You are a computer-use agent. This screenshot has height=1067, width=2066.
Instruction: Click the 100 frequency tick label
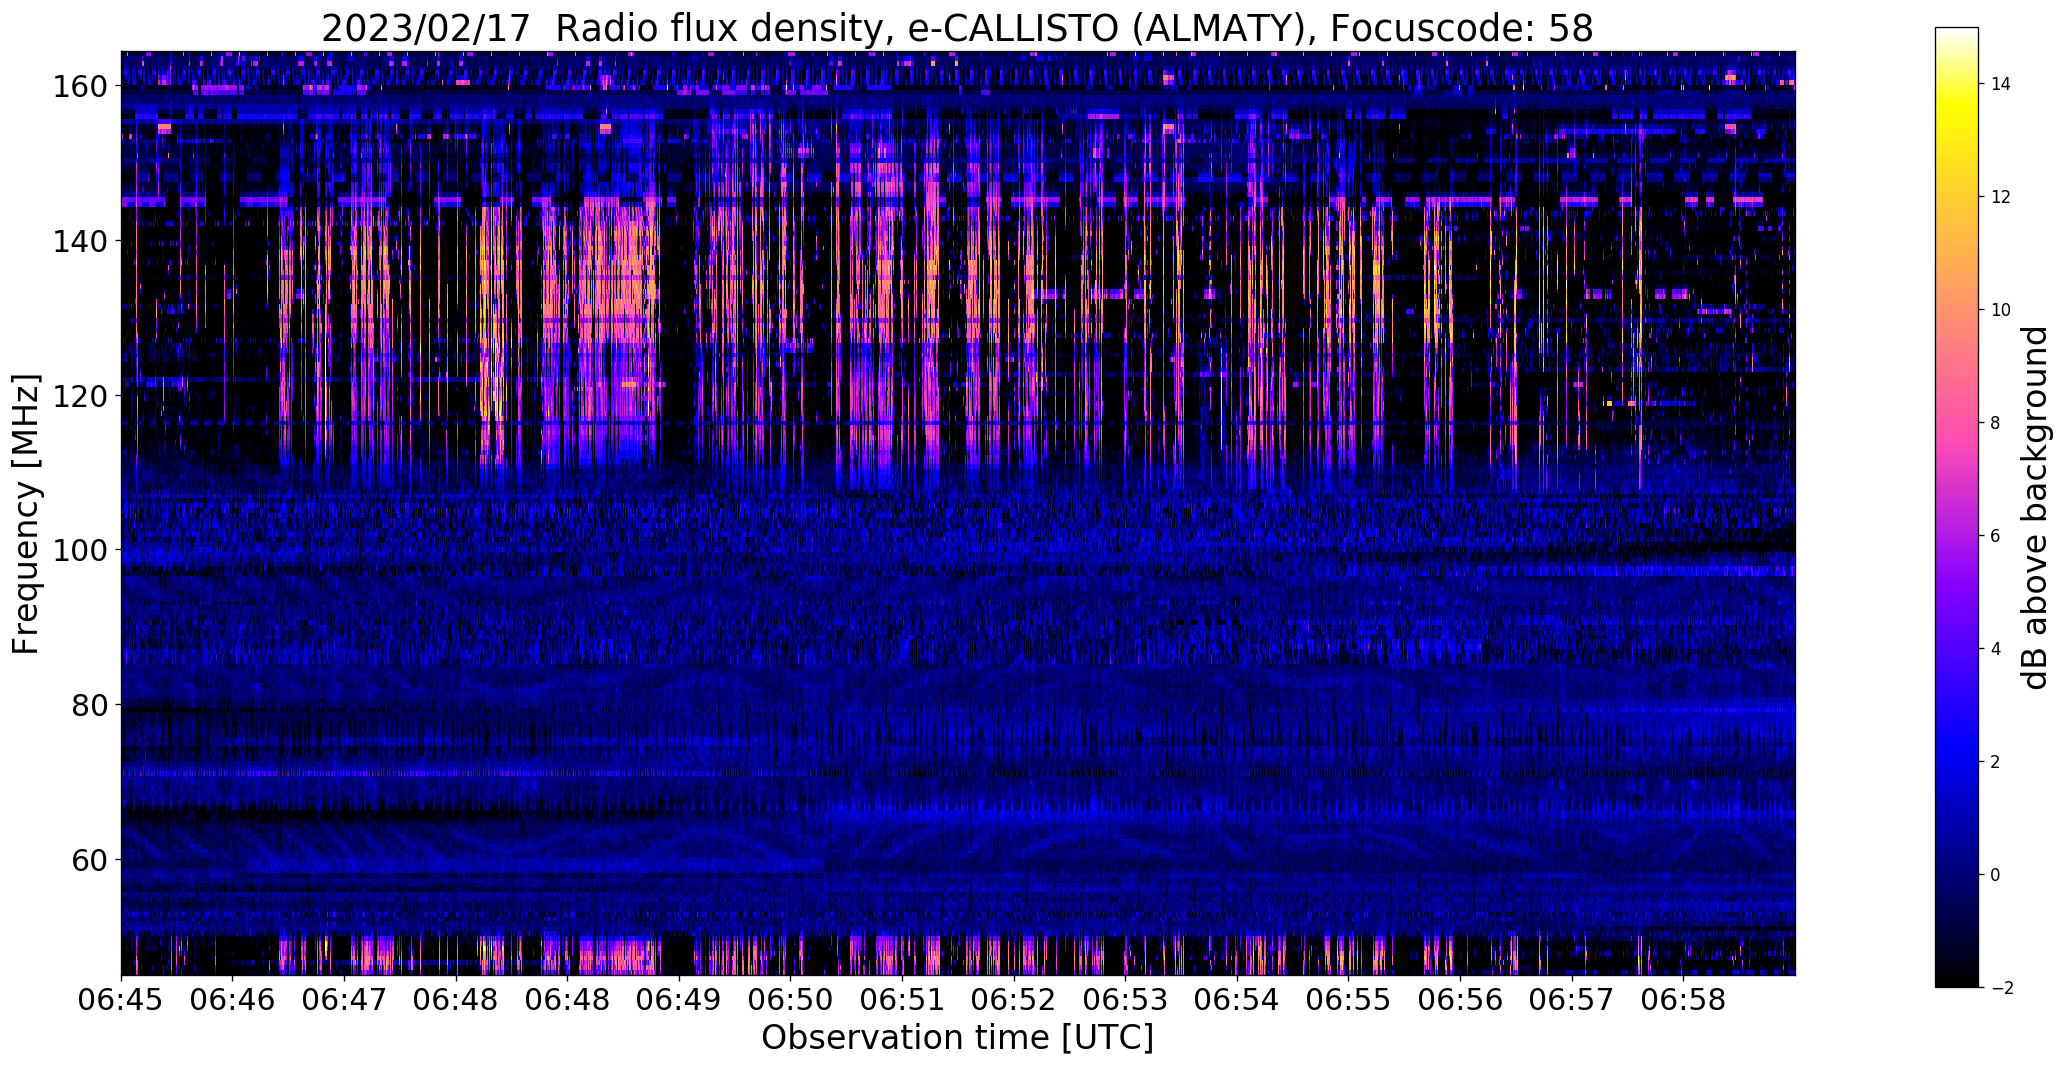[x=78, y=550]
